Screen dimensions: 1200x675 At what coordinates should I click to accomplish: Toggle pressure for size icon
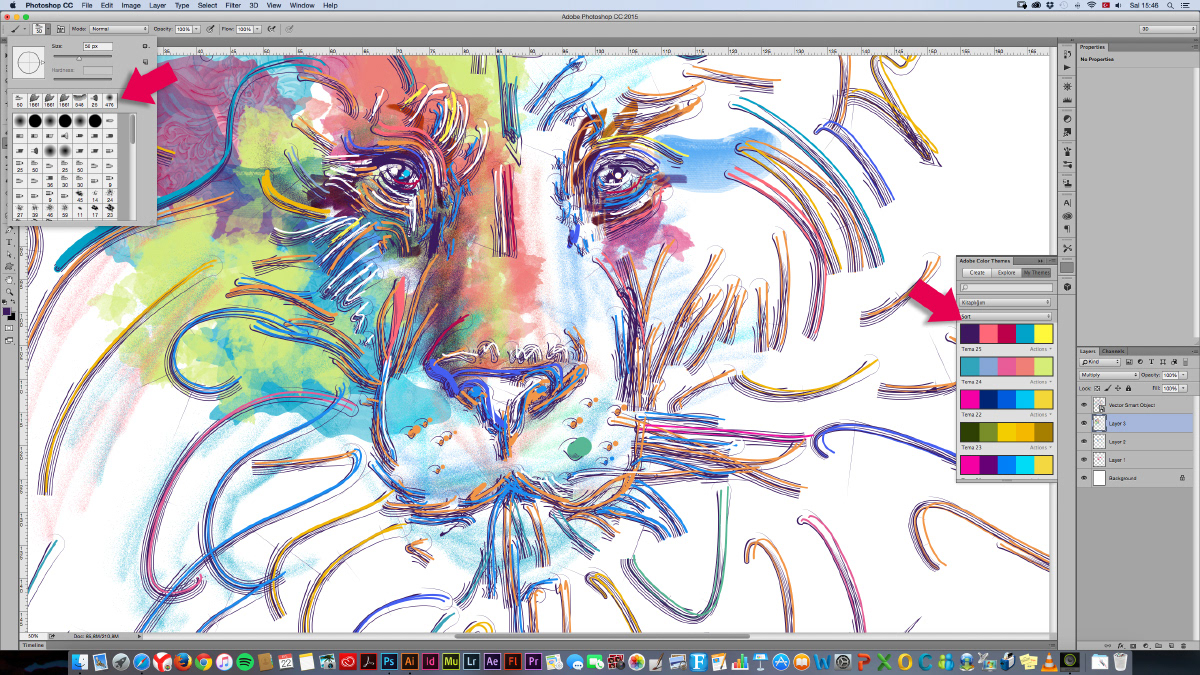coord(289,29)
